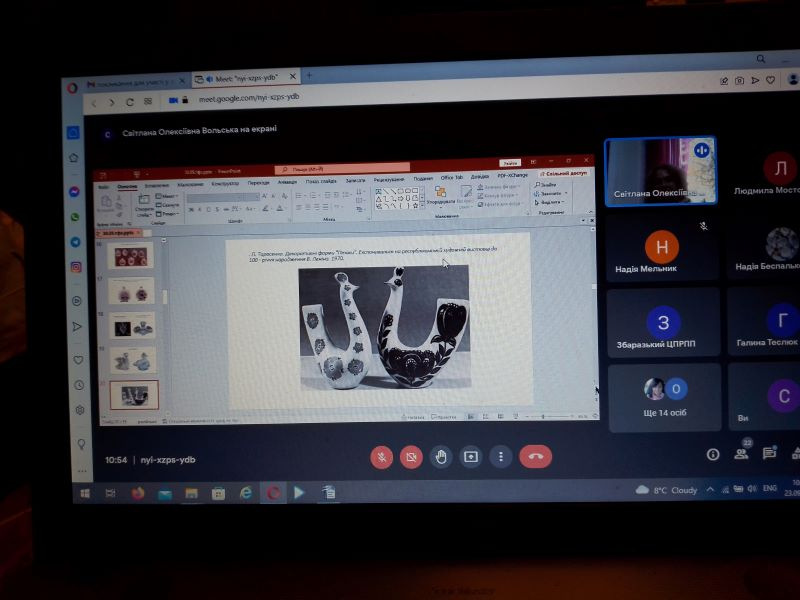
Task: Select the Надія Мельник participant tile
Action: [x=662, y=248]
